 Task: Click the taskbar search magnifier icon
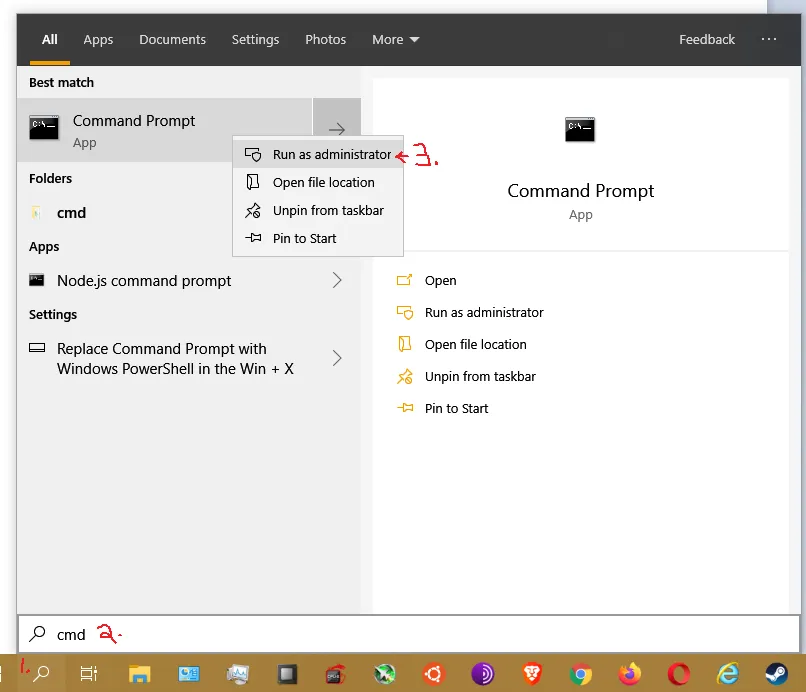(x=41, y=673)
